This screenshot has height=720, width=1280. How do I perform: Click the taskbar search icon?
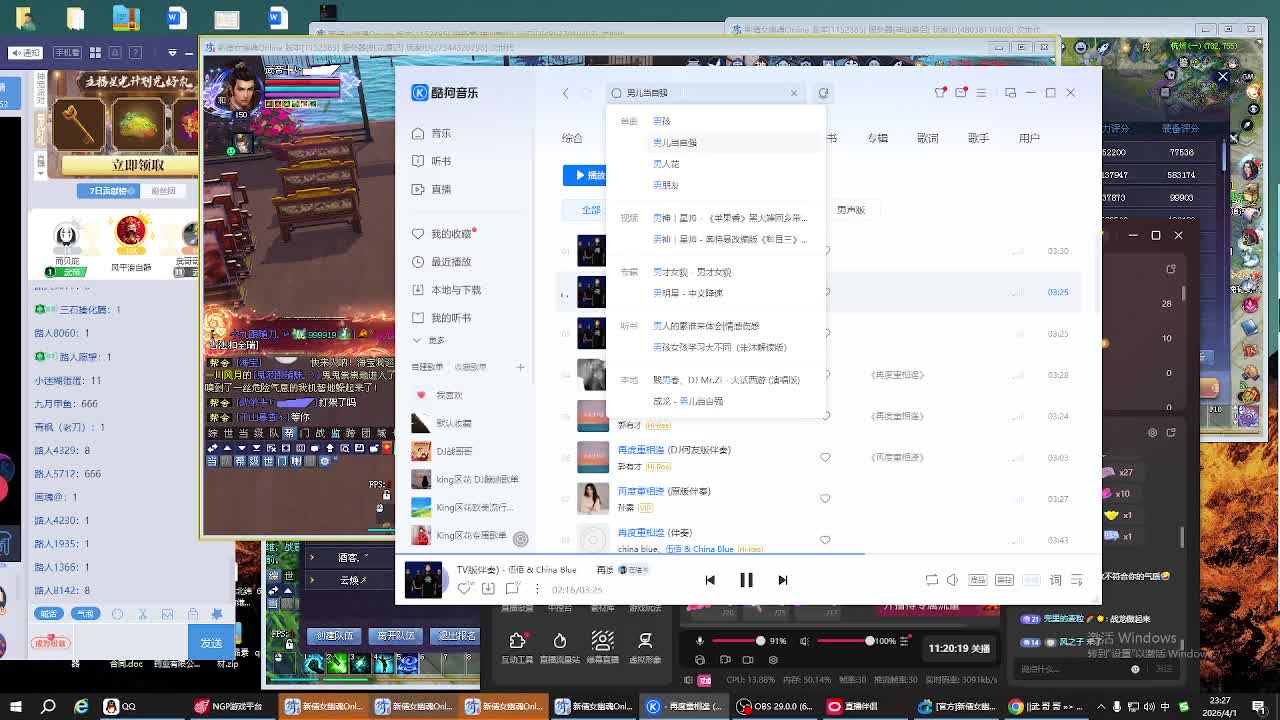[48, 707]
